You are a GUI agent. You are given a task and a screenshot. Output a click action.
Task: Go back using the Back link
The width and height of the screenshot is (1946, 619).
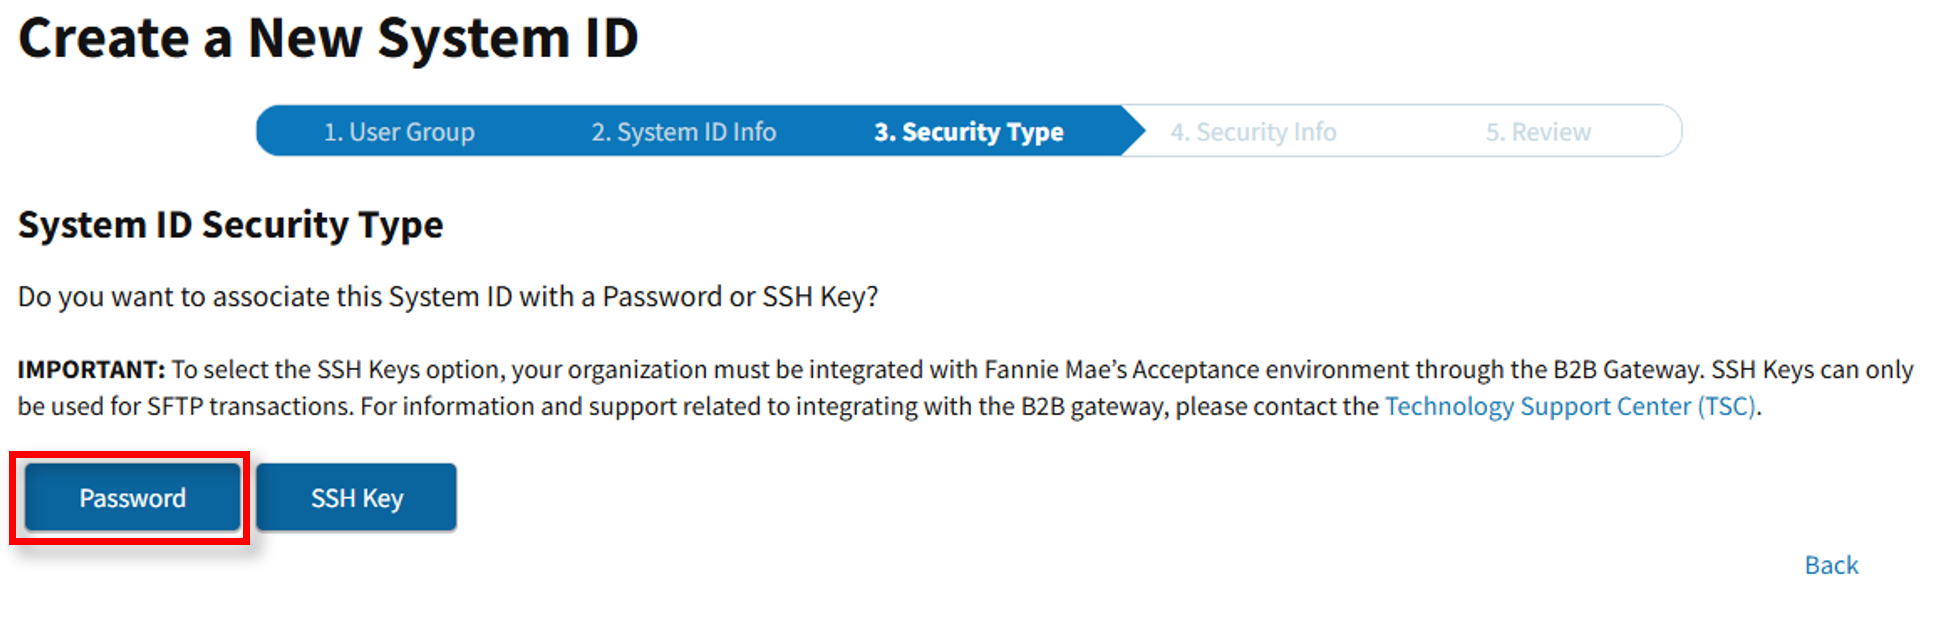[1830, 566]
